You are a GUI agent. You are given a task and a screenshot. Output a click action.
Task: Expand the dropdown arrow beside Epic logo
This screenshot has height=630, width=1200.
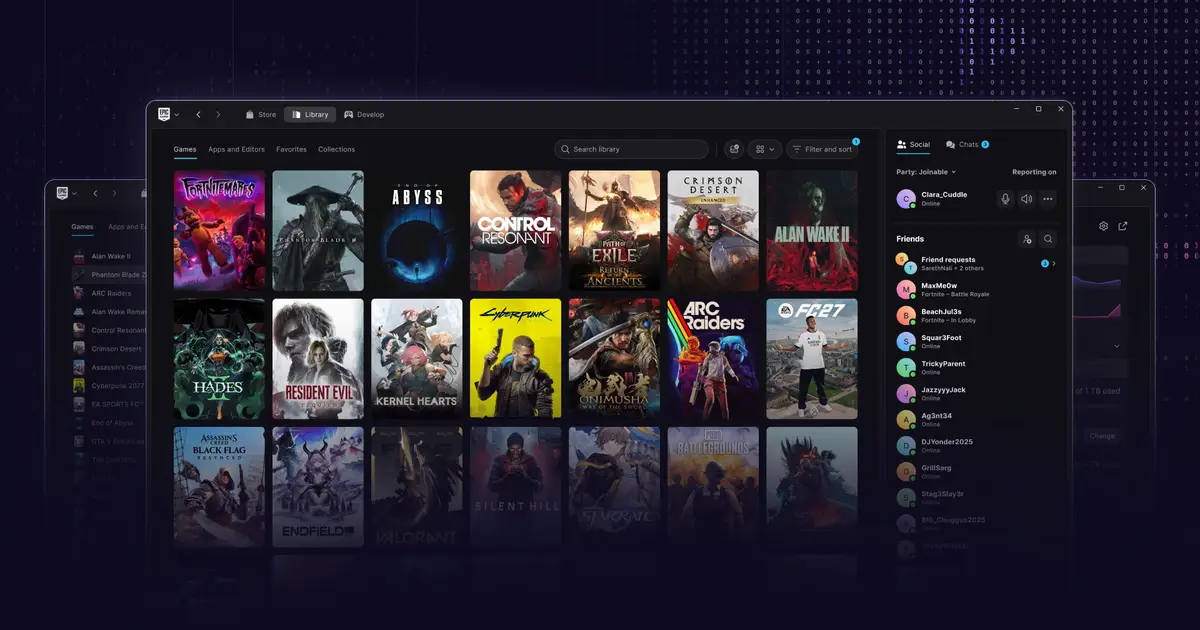177,115
